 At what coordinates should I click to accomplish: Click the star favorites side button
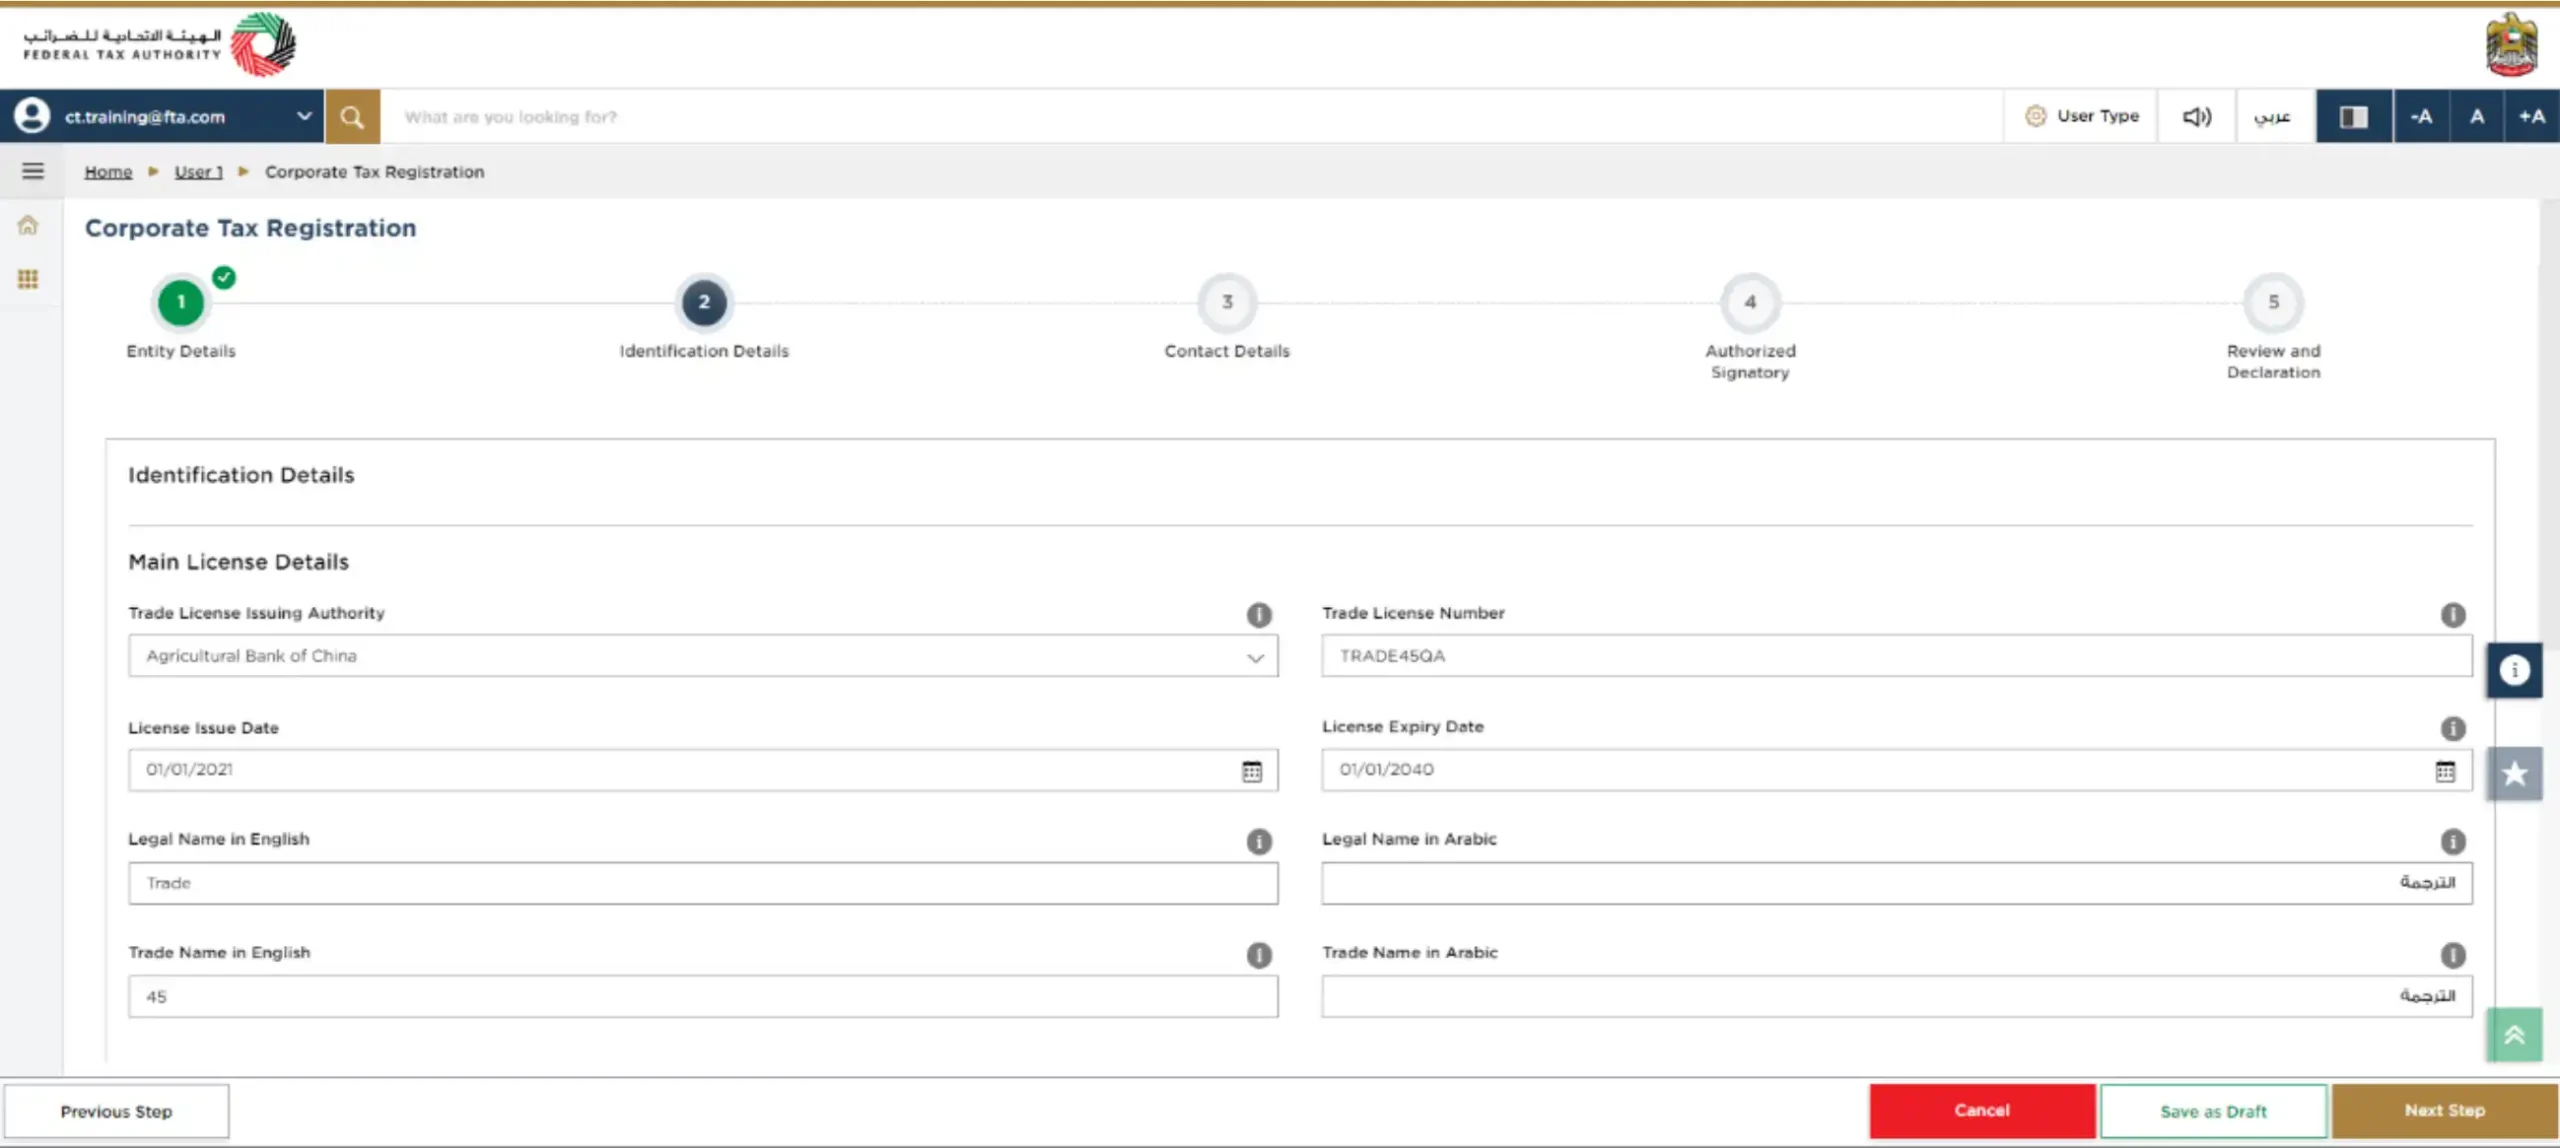click(2514, 773)
